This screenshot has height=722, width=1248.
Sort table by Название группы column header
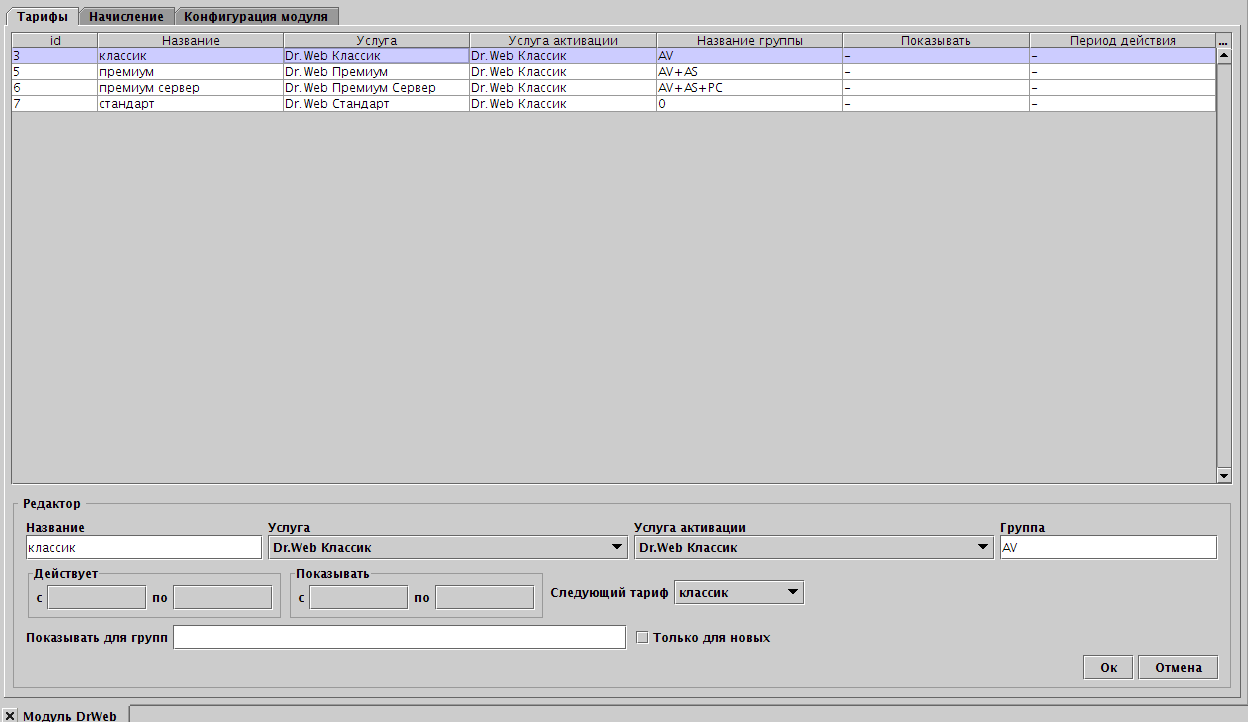[749, 41]
